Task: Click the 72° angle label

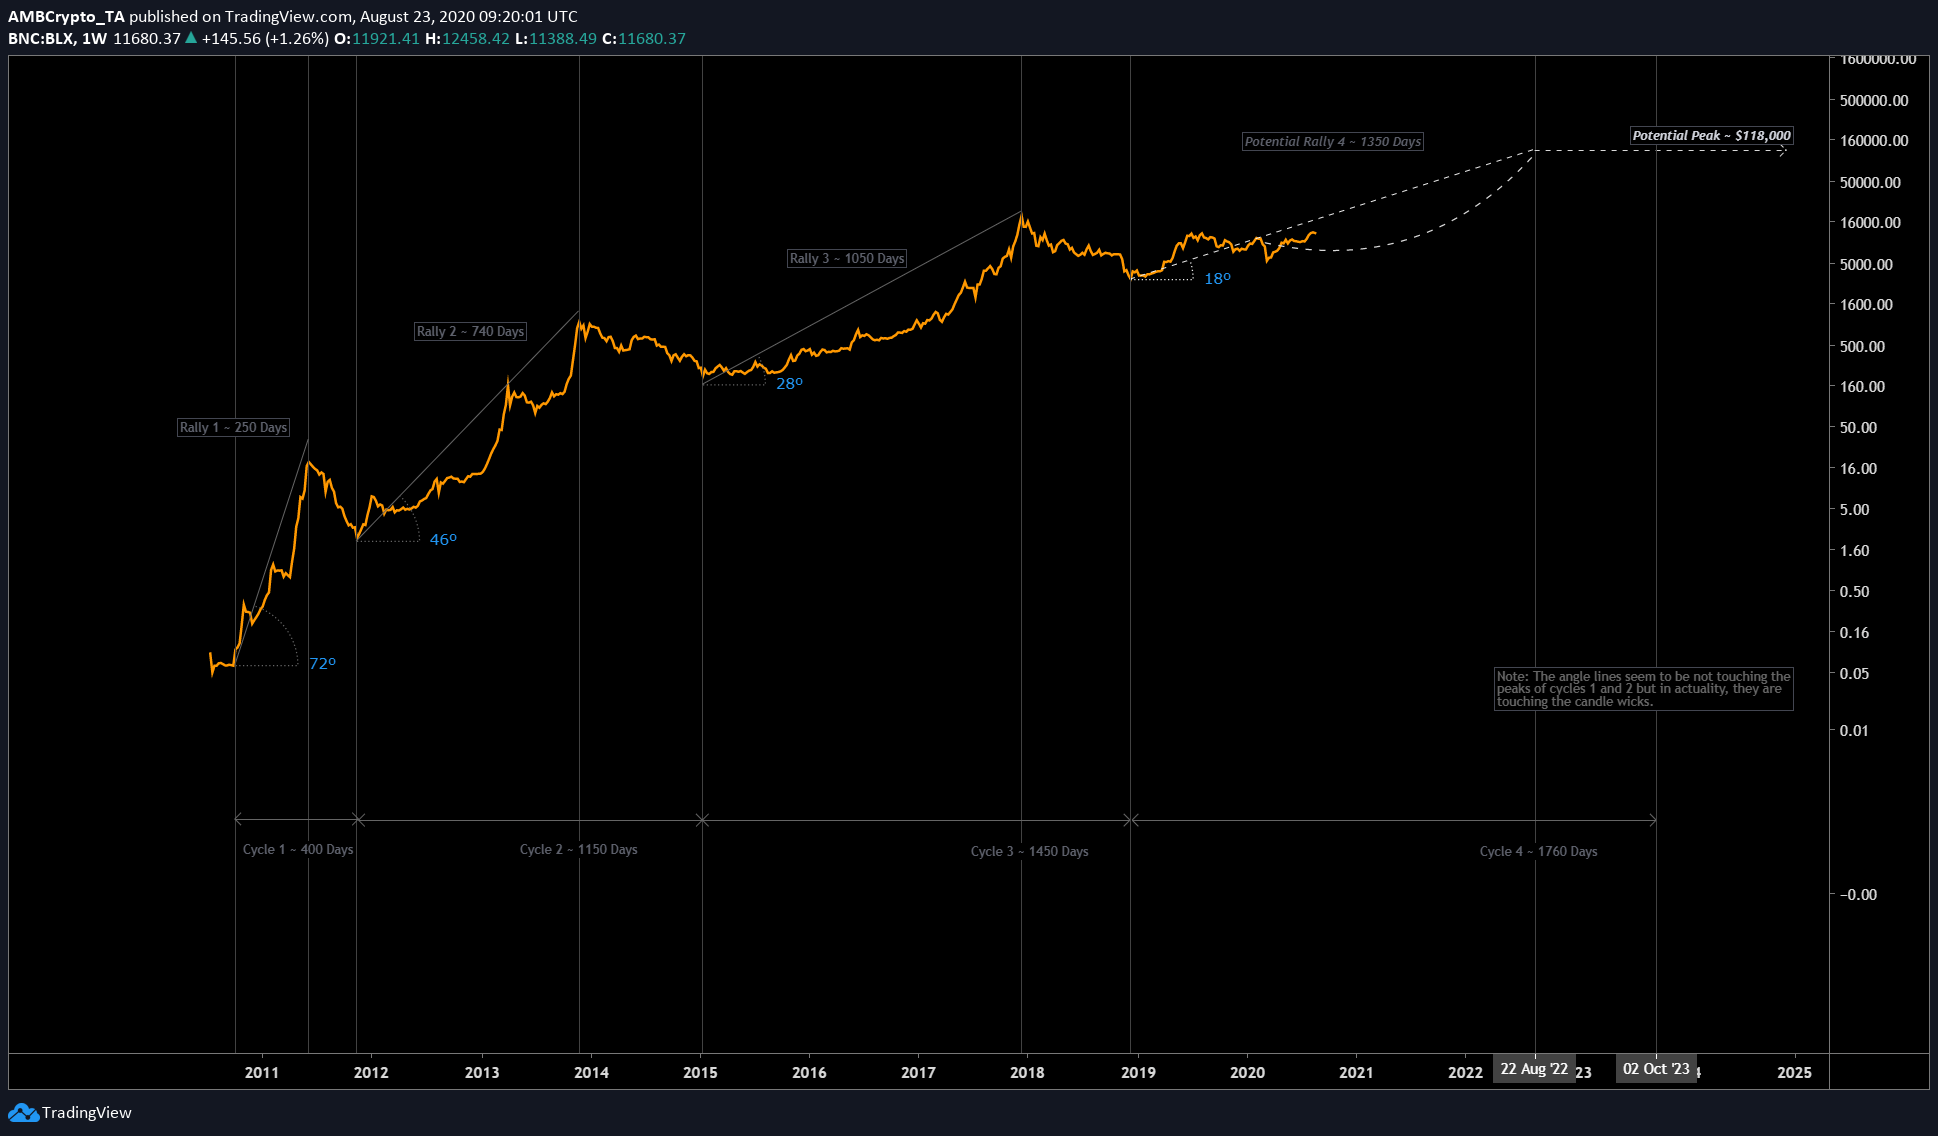Action: (x=322, y=664)
